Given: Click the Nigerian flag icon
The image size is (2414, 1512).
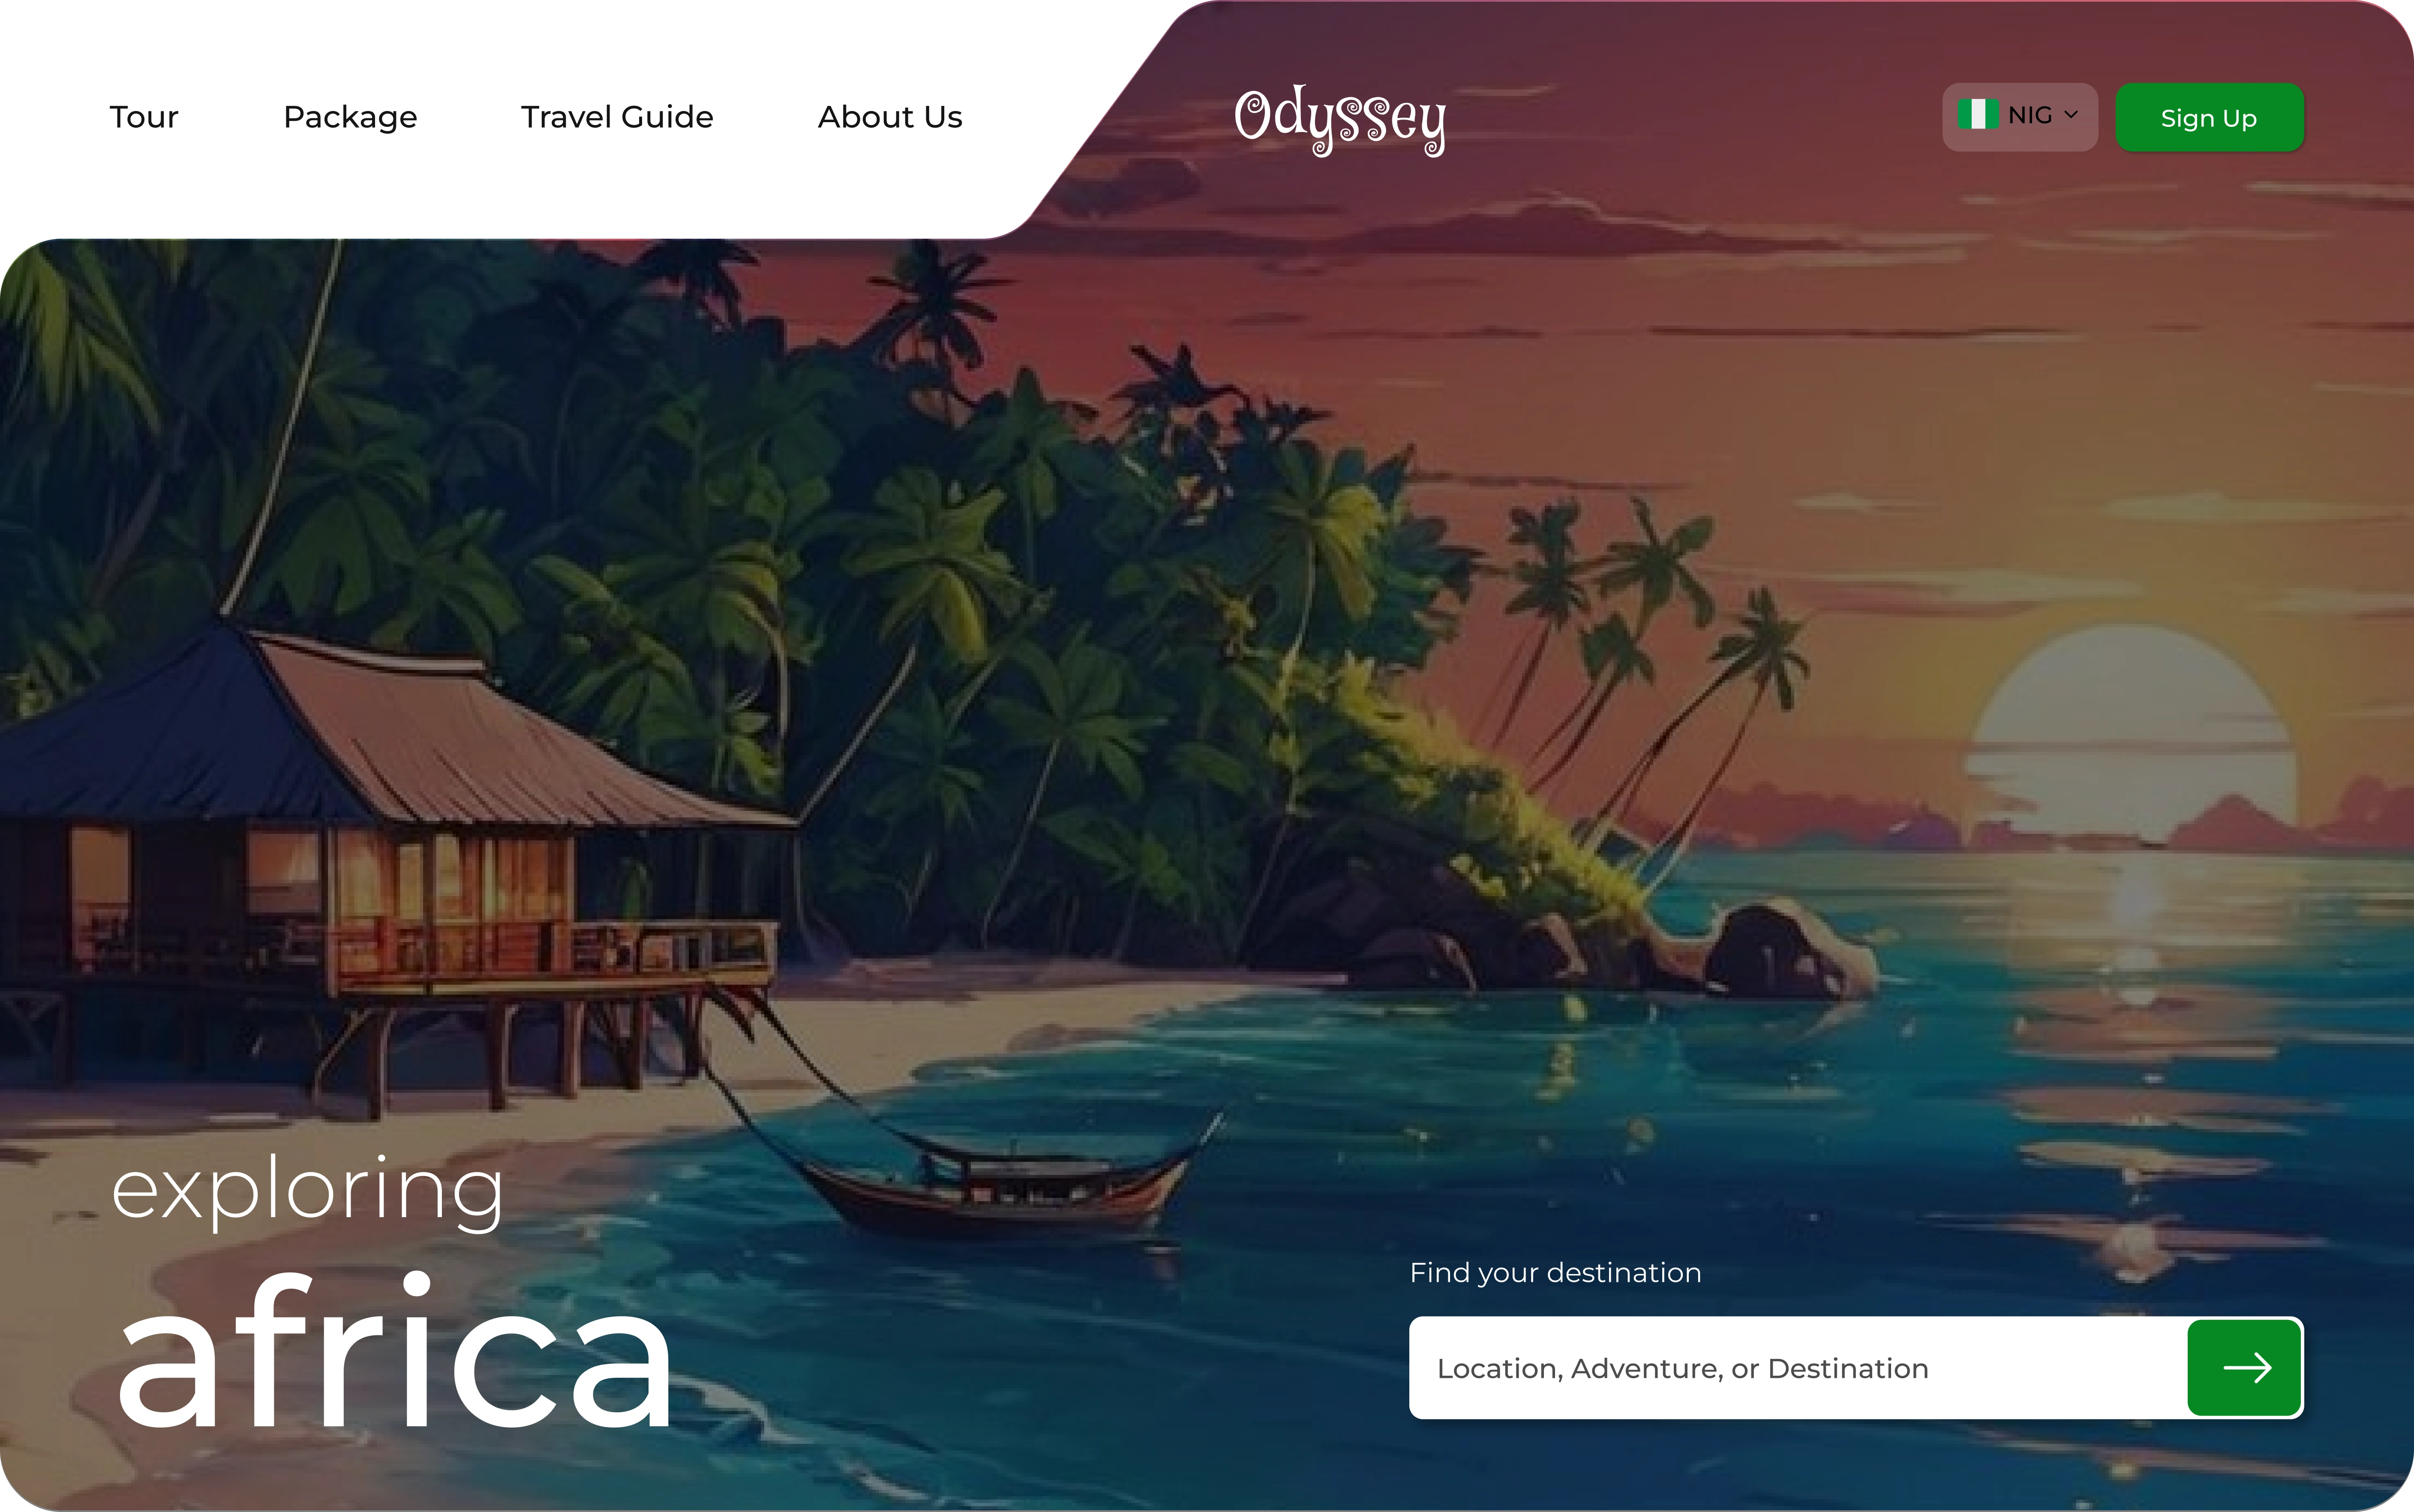Looking at the screenshot, I should 1978,115.
